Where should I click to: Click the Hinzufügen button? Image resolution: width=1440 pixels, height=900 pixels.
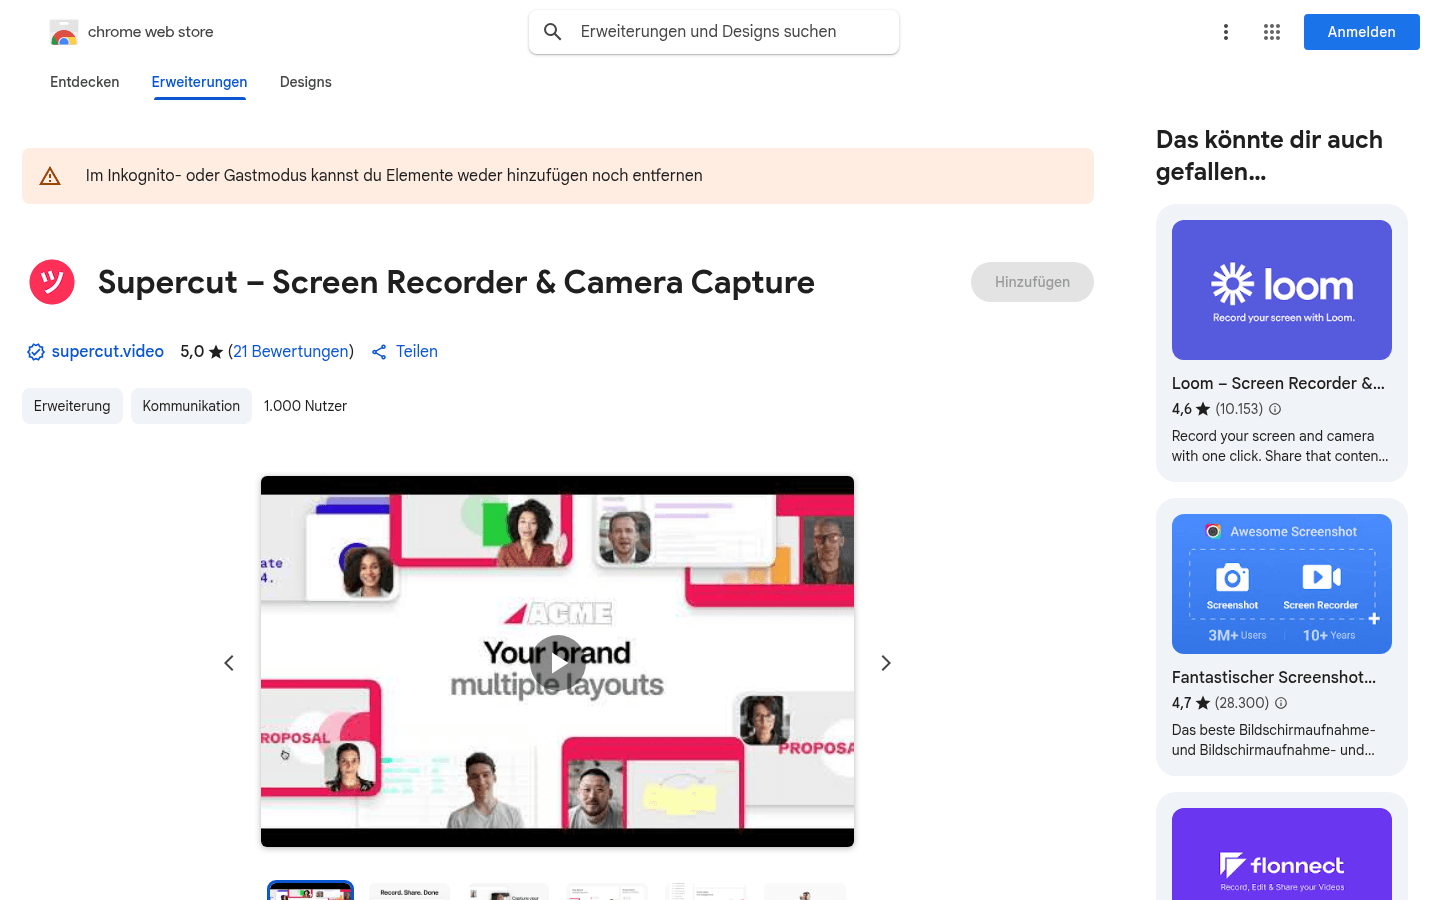click(1032, 282)
